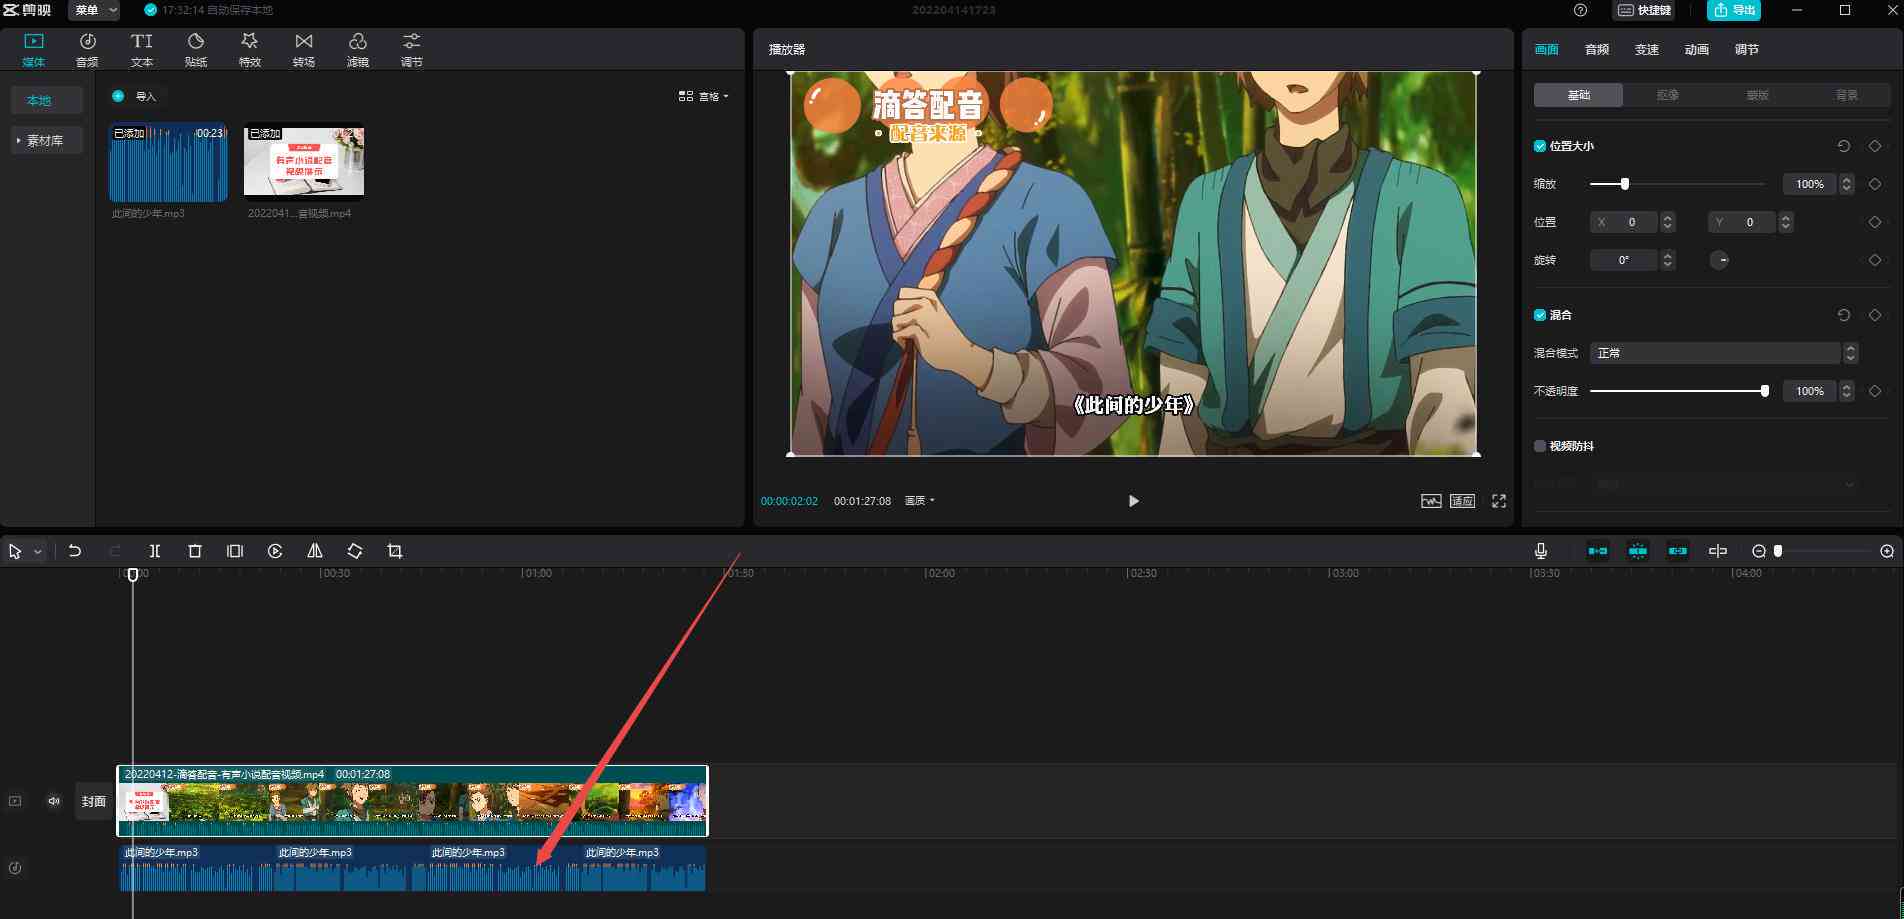Screen dimensions: 1904x919
Task: Click the crop tool icon
Action: pyautogui.click(x=395, y=551)
